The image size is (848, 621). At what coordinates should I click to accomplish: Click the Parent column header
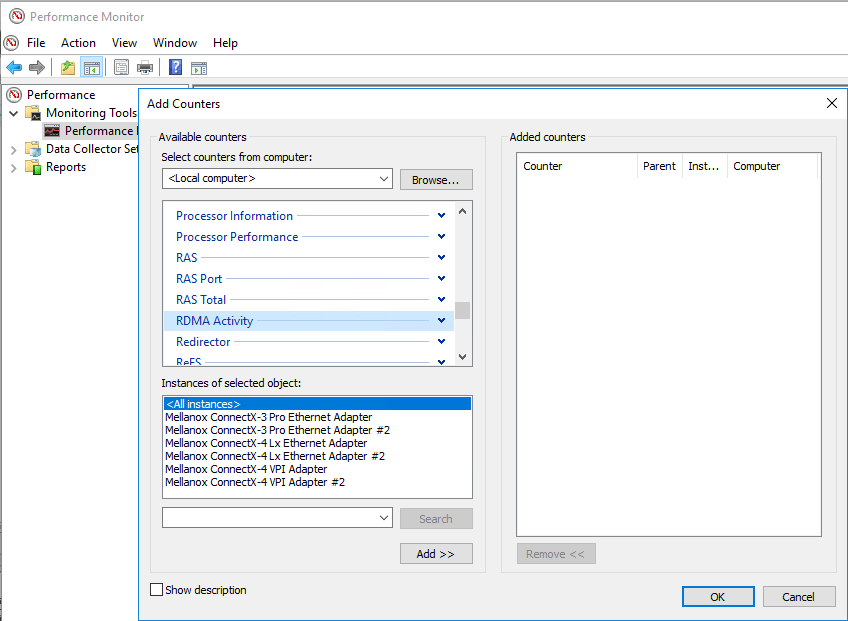tap(660, 166)
